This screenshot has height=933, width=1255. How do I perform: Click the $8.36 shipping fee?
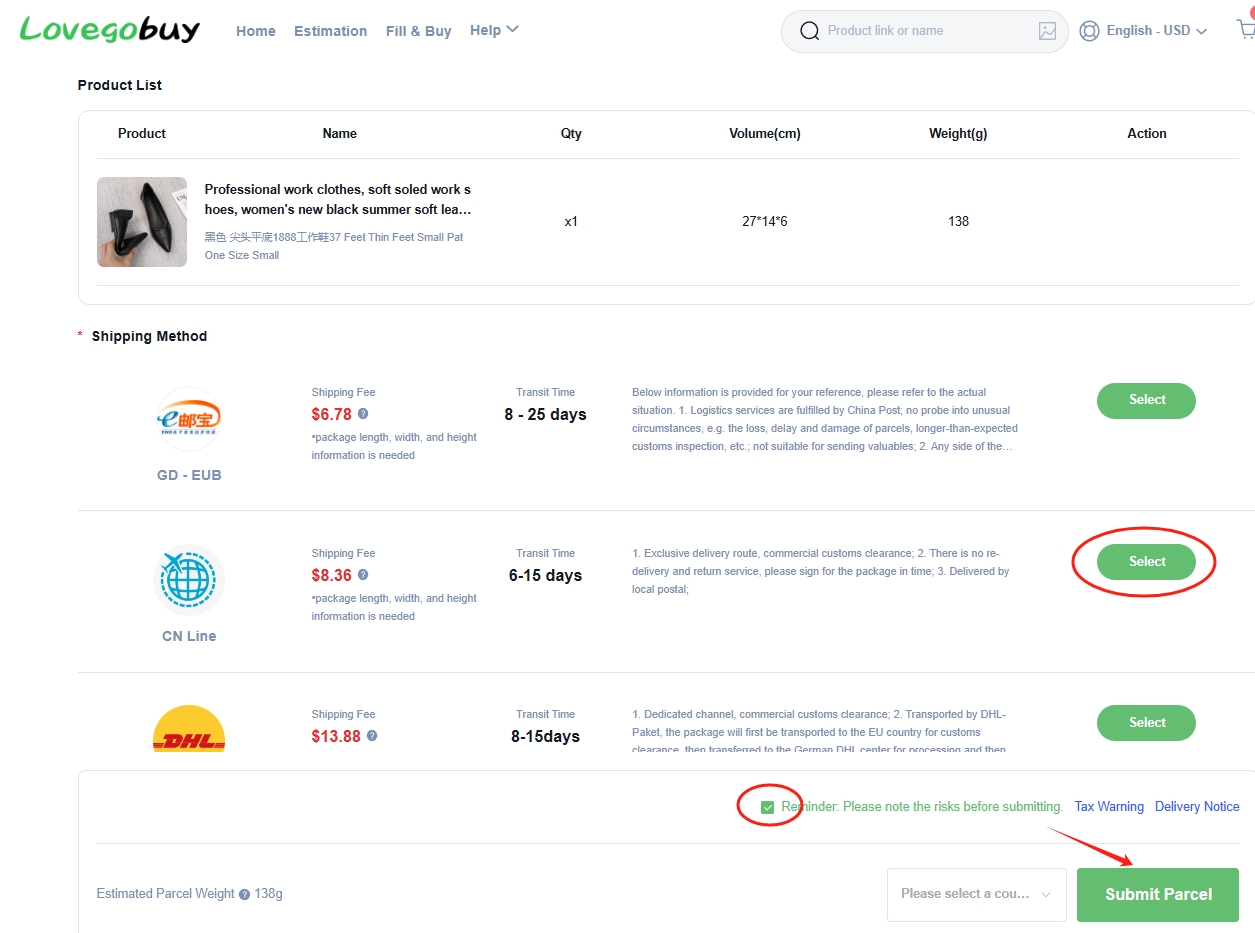tap(332, 575)
